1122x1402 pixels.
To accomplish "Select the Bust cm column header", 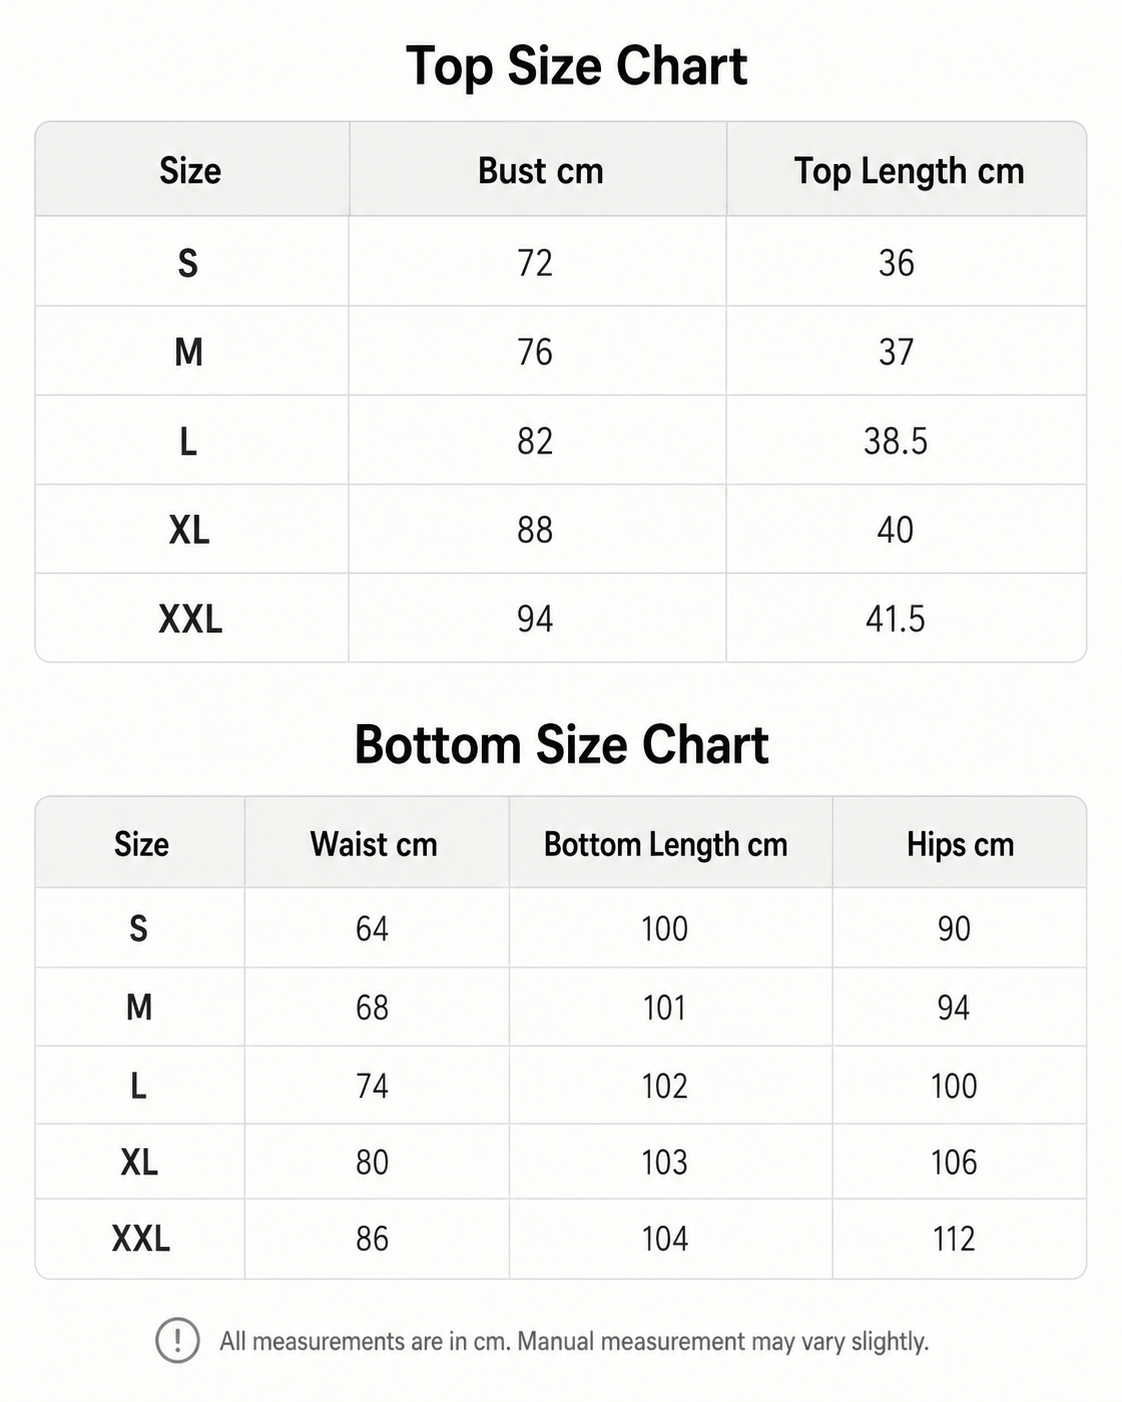I will pos(541,171).
